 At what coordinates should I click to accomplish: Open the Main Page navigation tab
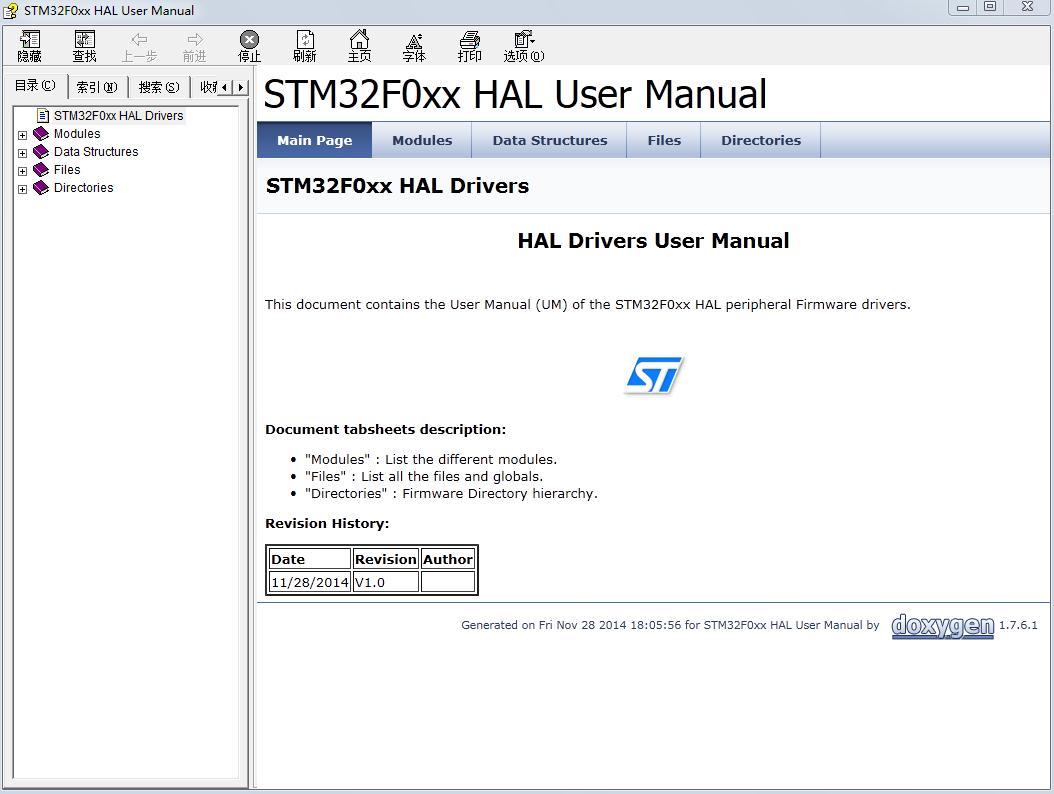[315, 140]
